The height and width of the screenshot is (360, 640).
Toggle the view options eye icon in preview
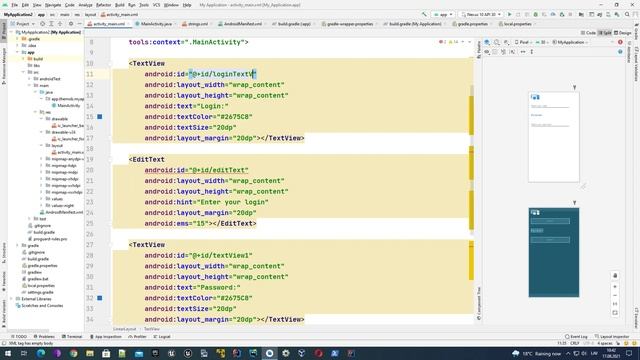(x=487, y=52)
